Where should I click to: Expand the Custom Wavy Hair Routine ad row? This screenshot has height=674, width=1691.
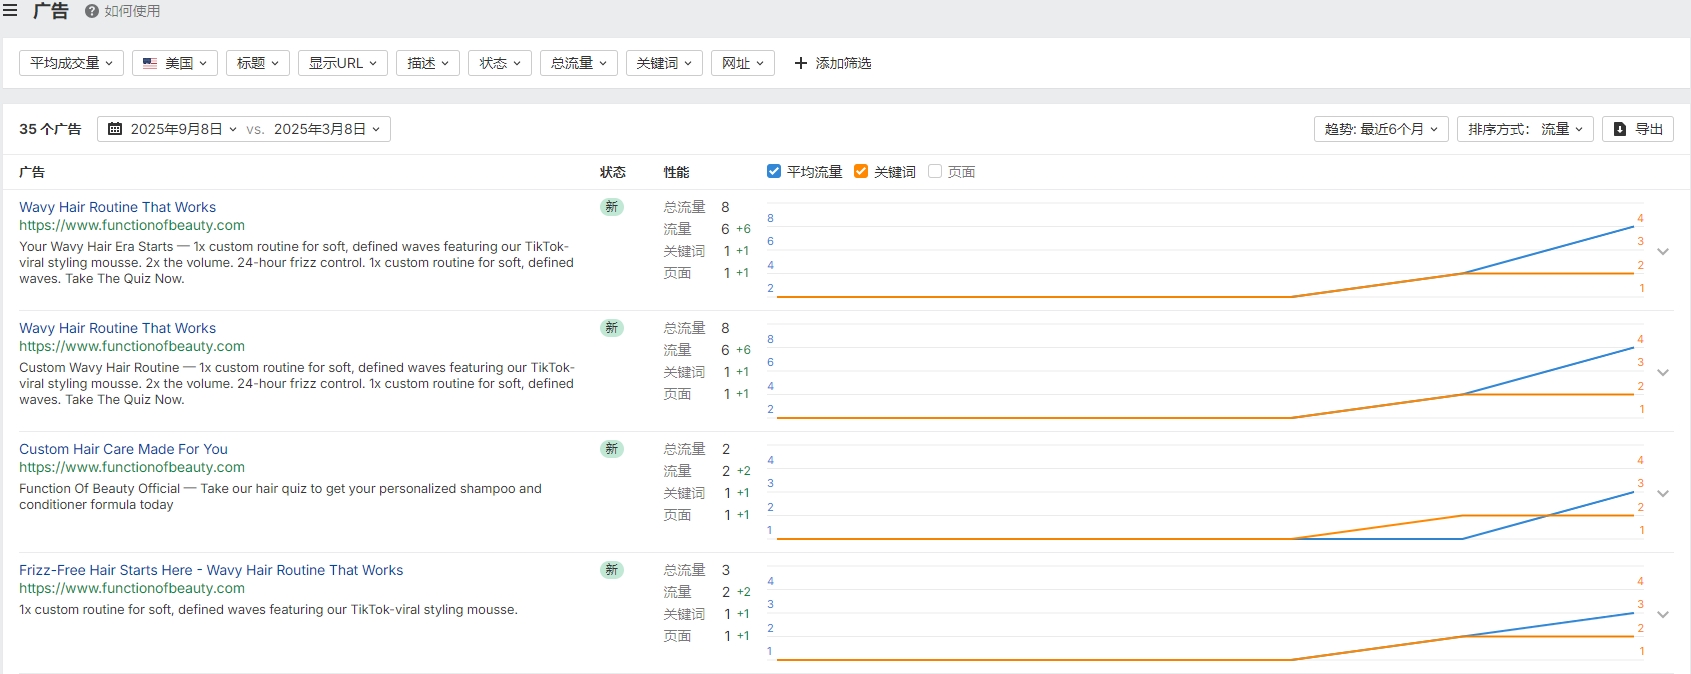[x=1663, y=373]
